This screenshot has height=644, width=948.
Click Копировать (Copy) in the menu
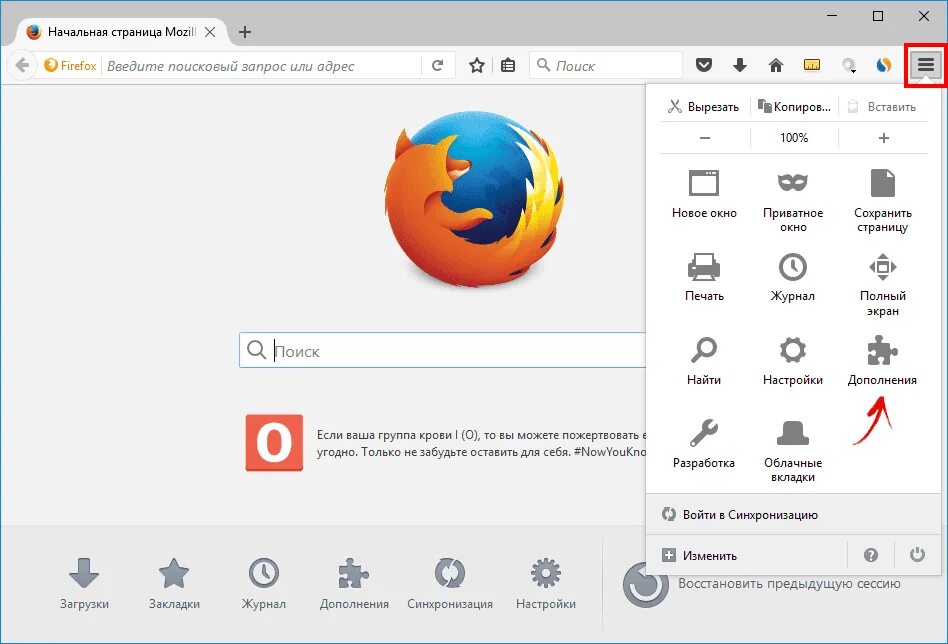(x=794, y=107)
